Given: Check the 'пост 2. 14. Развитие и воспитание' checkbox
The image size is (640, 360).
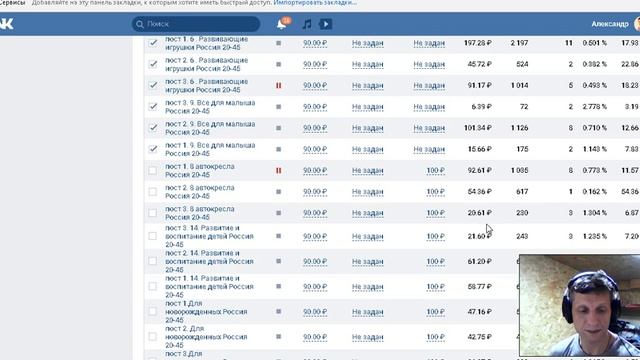Looking at the screenshot, I should click(x=153, y=261).
